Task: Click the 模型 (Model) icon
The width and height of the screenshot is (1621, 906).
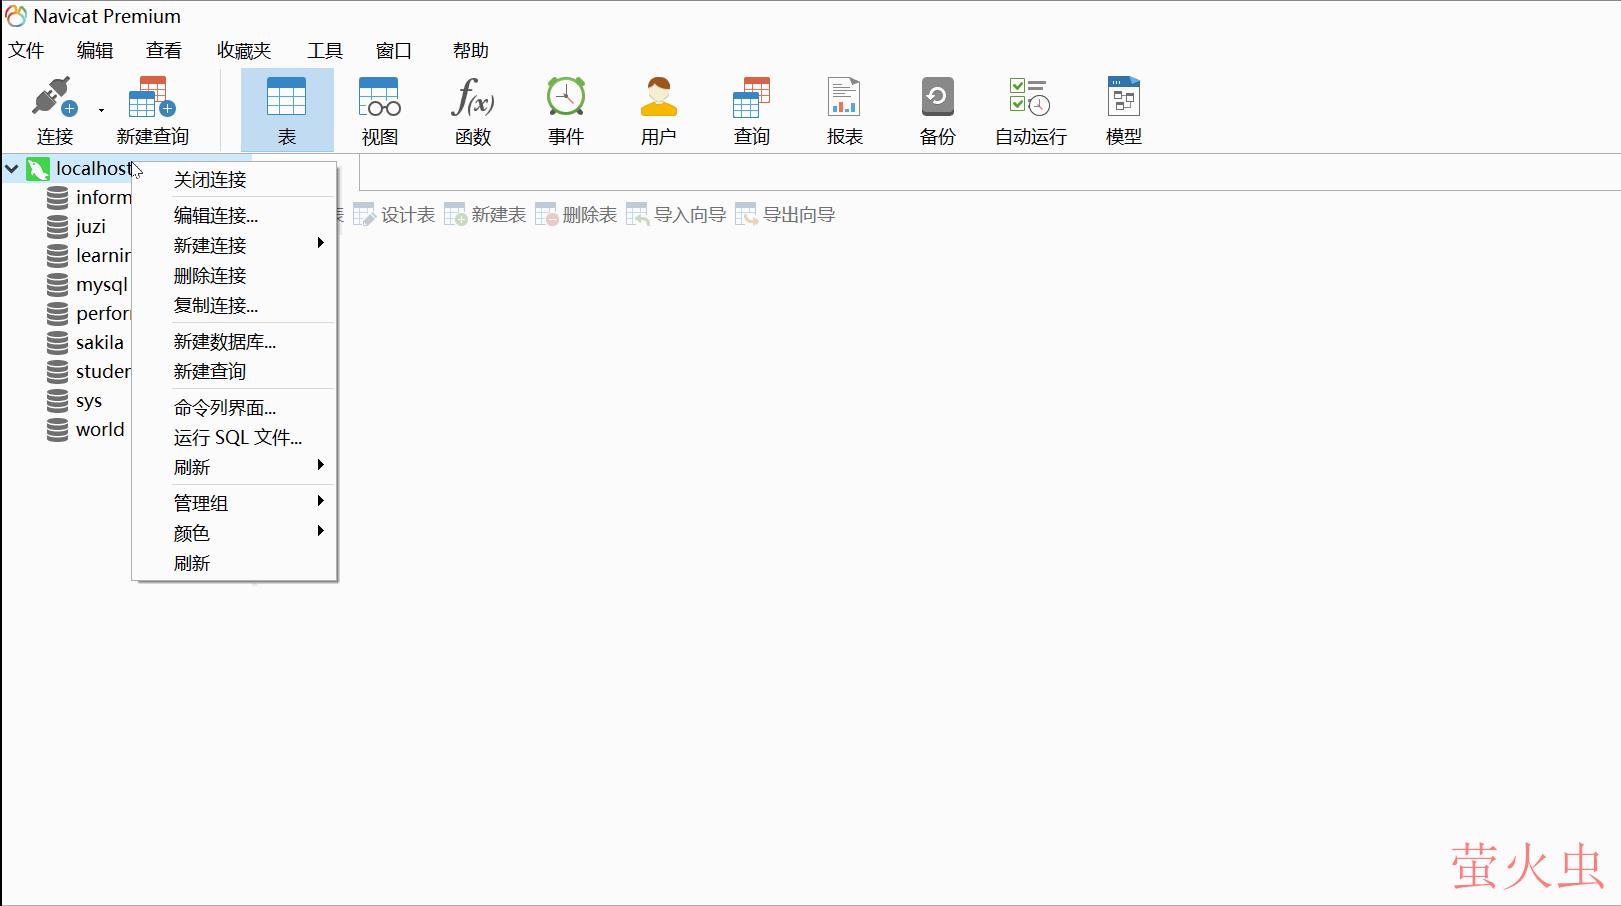Action: pyautogui.click(x=1122, y=108)
